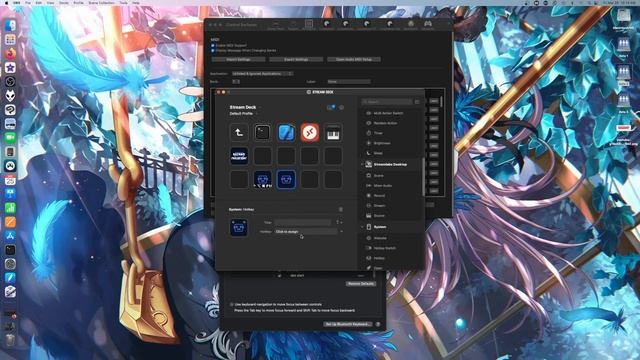
Task: Toggle the blue pages switch next to the gear
Action: (331, 107)
